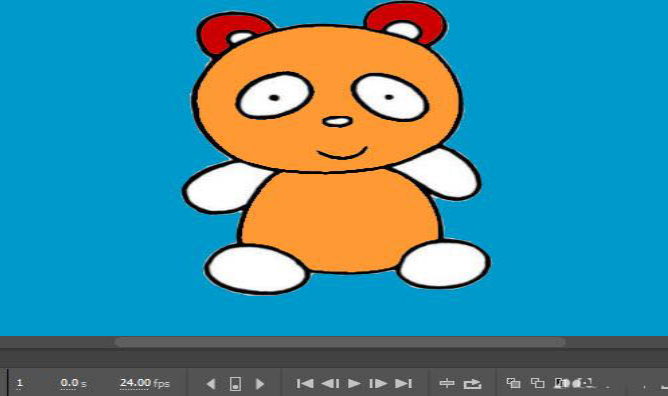Step back one frame

(330, 384)
